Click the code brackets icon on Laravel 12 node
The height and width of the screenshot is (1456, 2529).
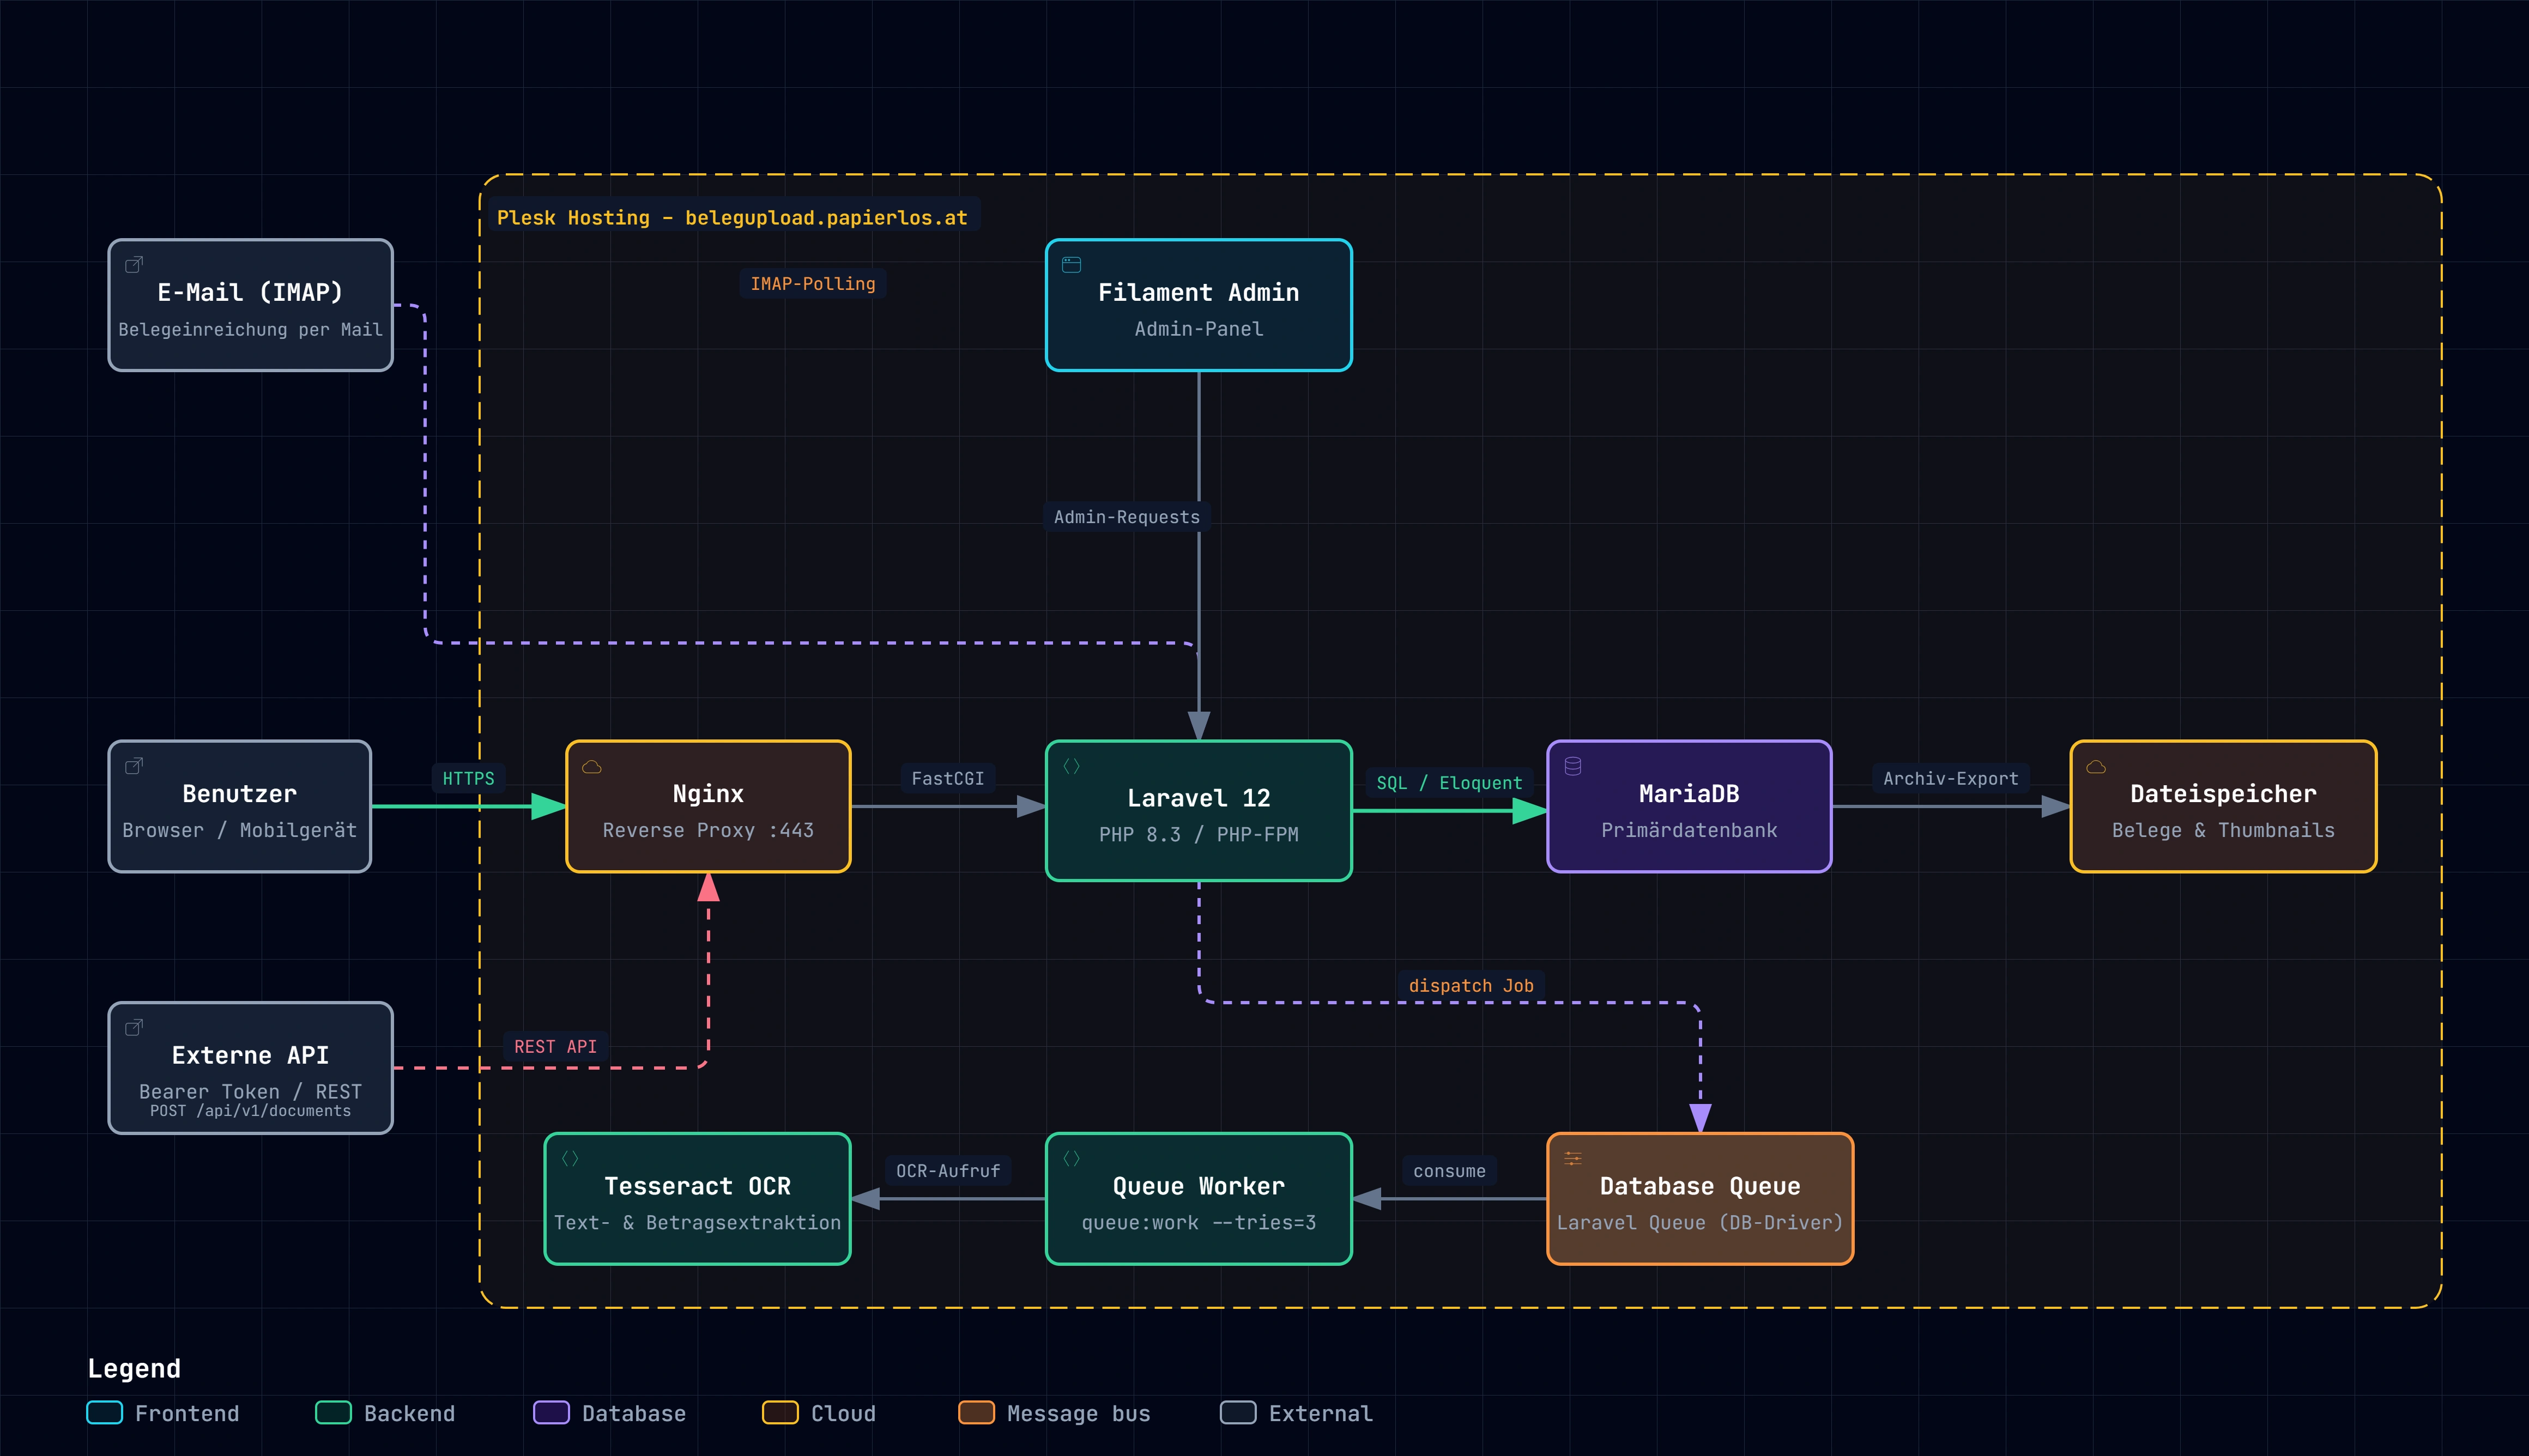1071,766
